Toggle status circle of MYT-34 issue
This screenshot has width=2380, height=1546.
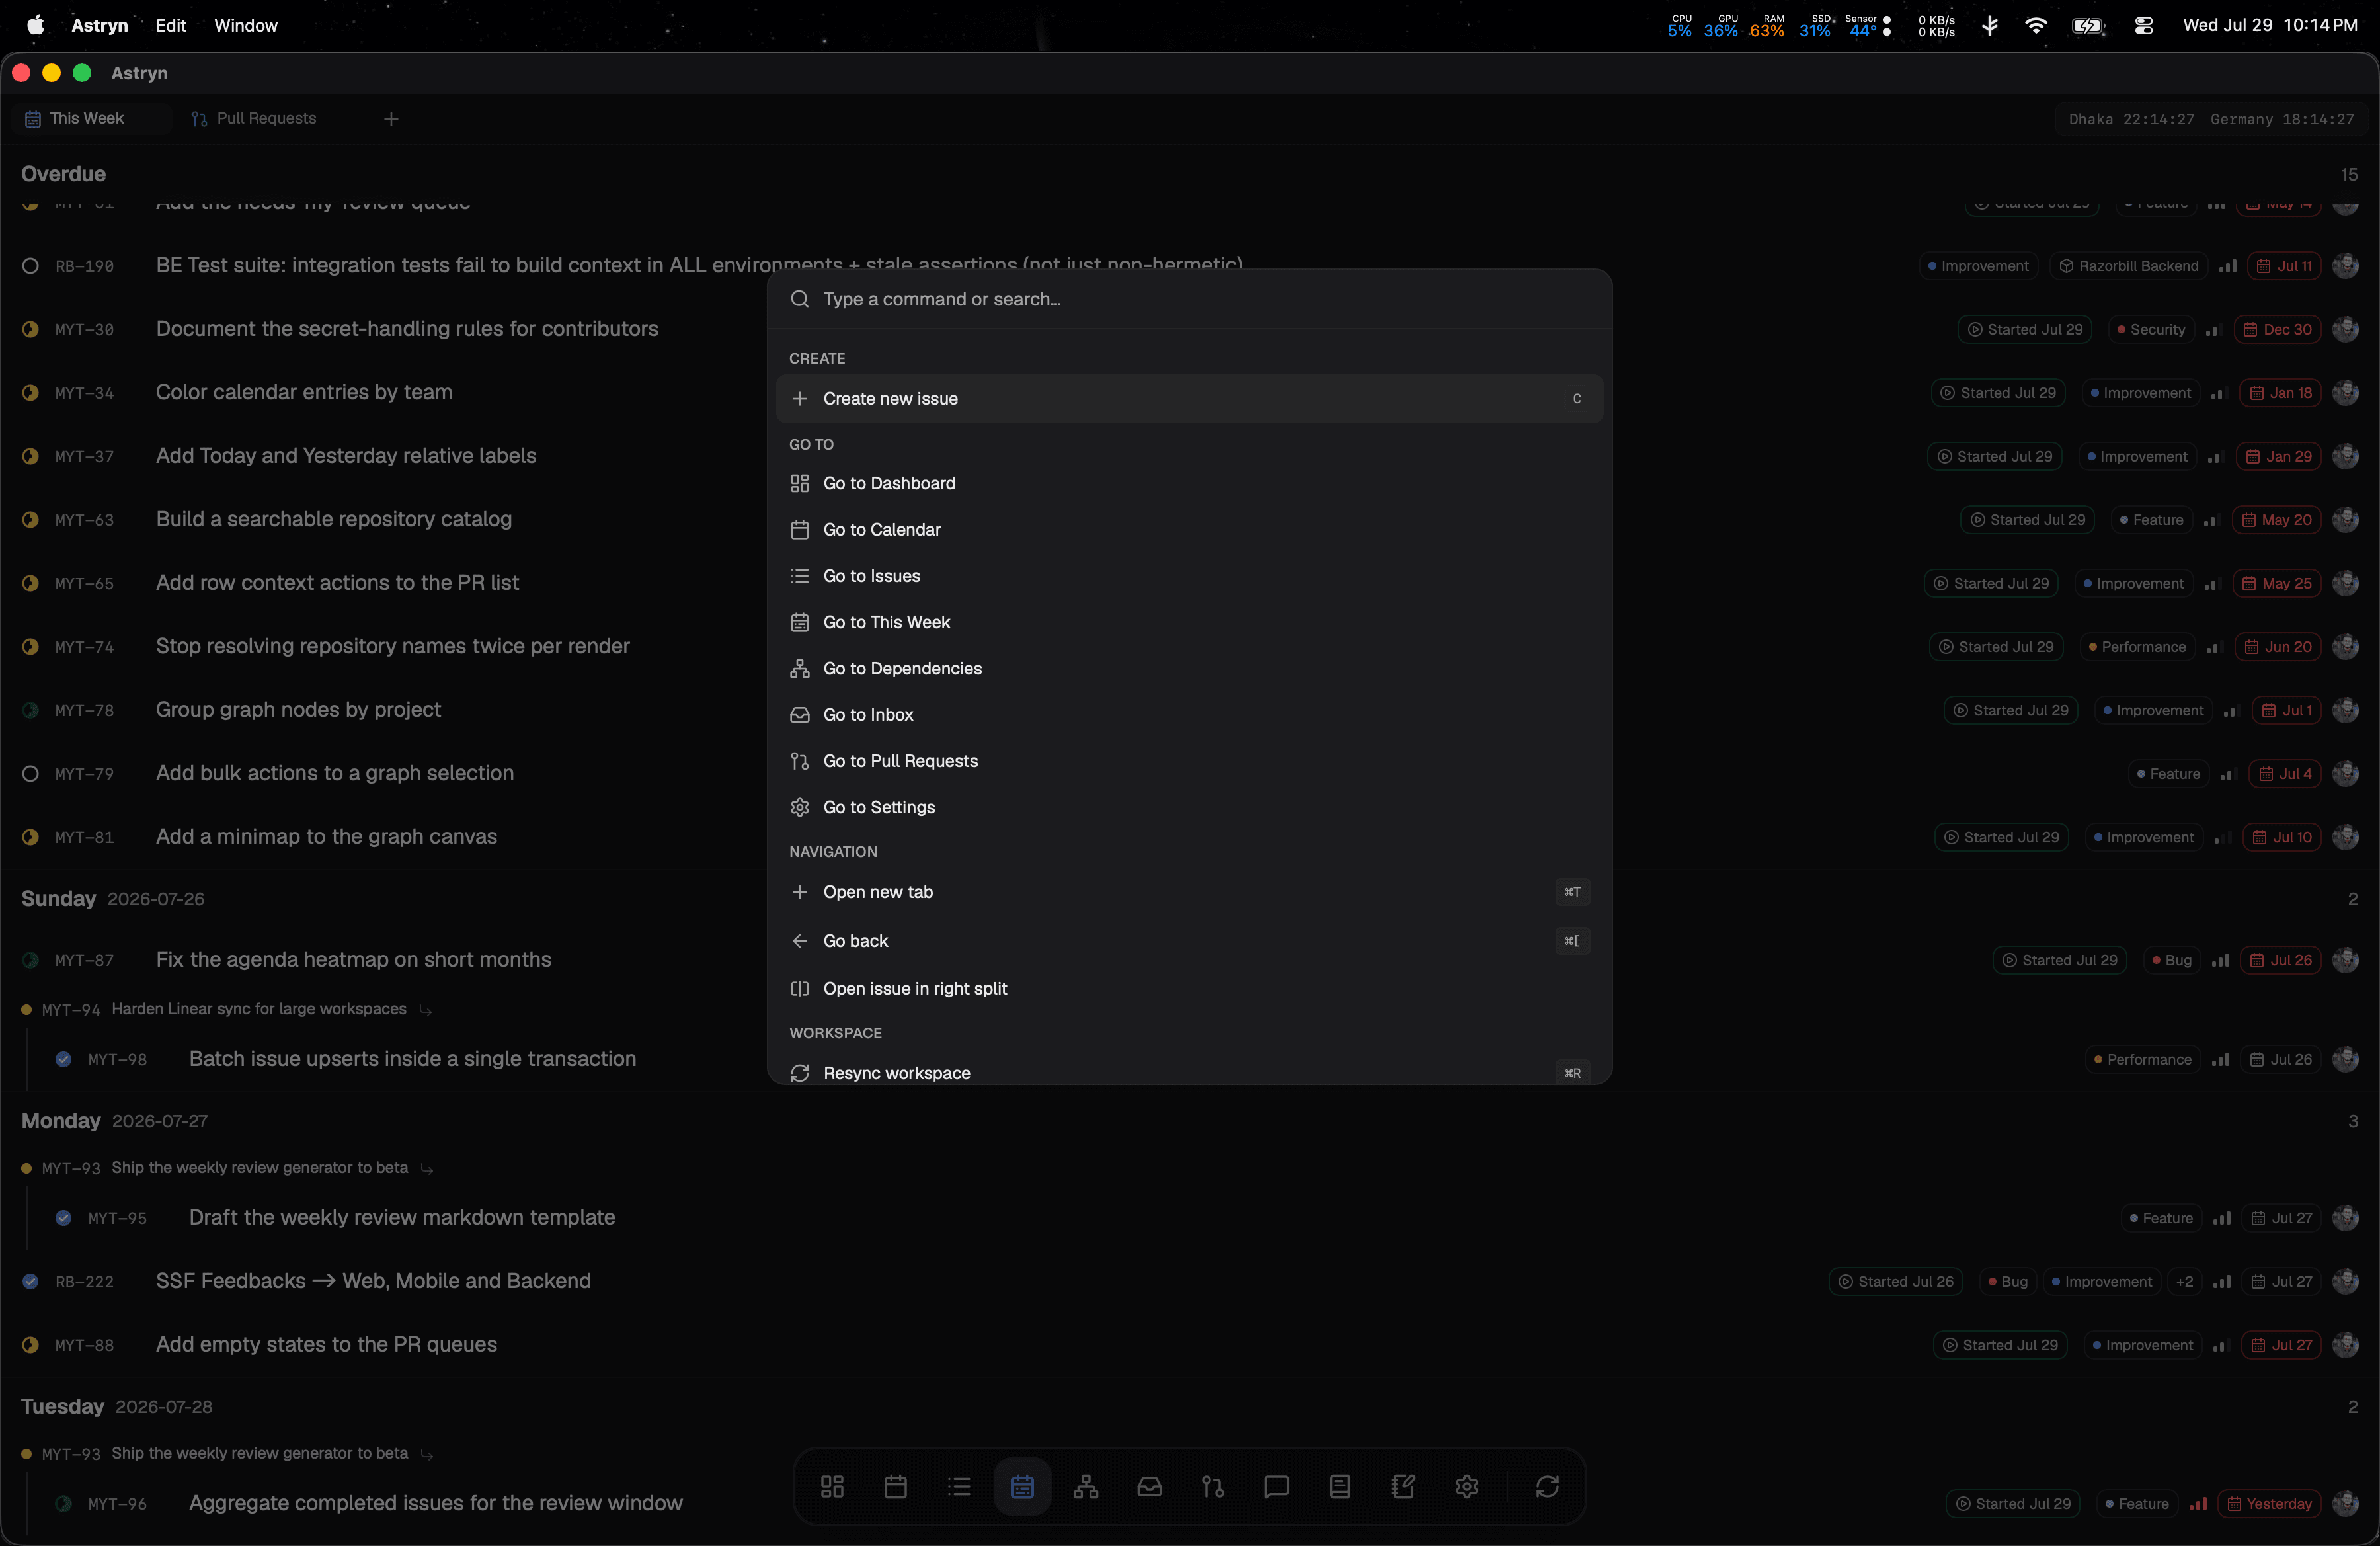[31, 393]
